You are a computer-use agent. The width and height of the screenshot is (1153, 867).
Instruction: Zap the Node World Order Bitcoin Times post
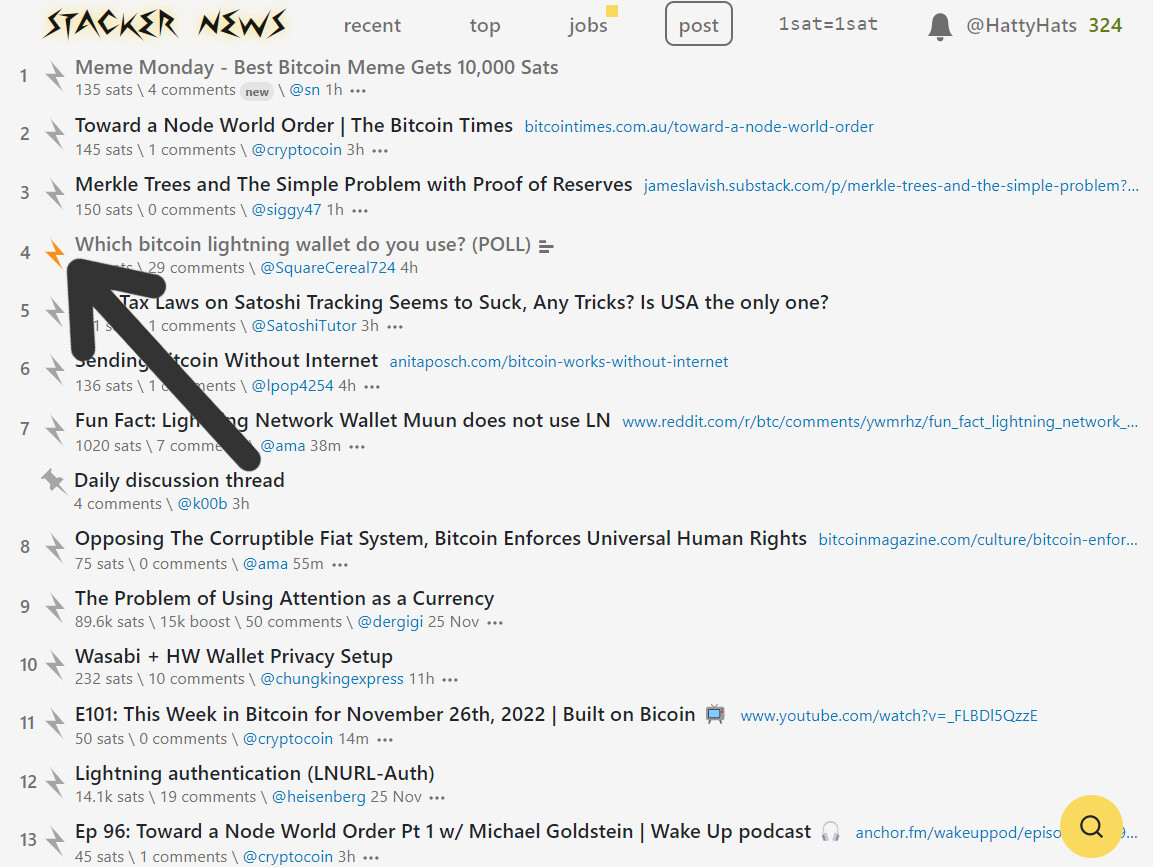55,134
